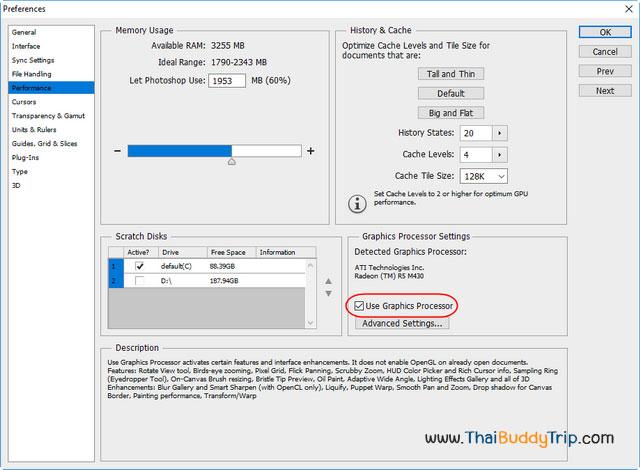This screenshot has width=640, height=470.
Task: Close the Preferences dialog window
Action: pyautogui.click(x=628, y=8)
